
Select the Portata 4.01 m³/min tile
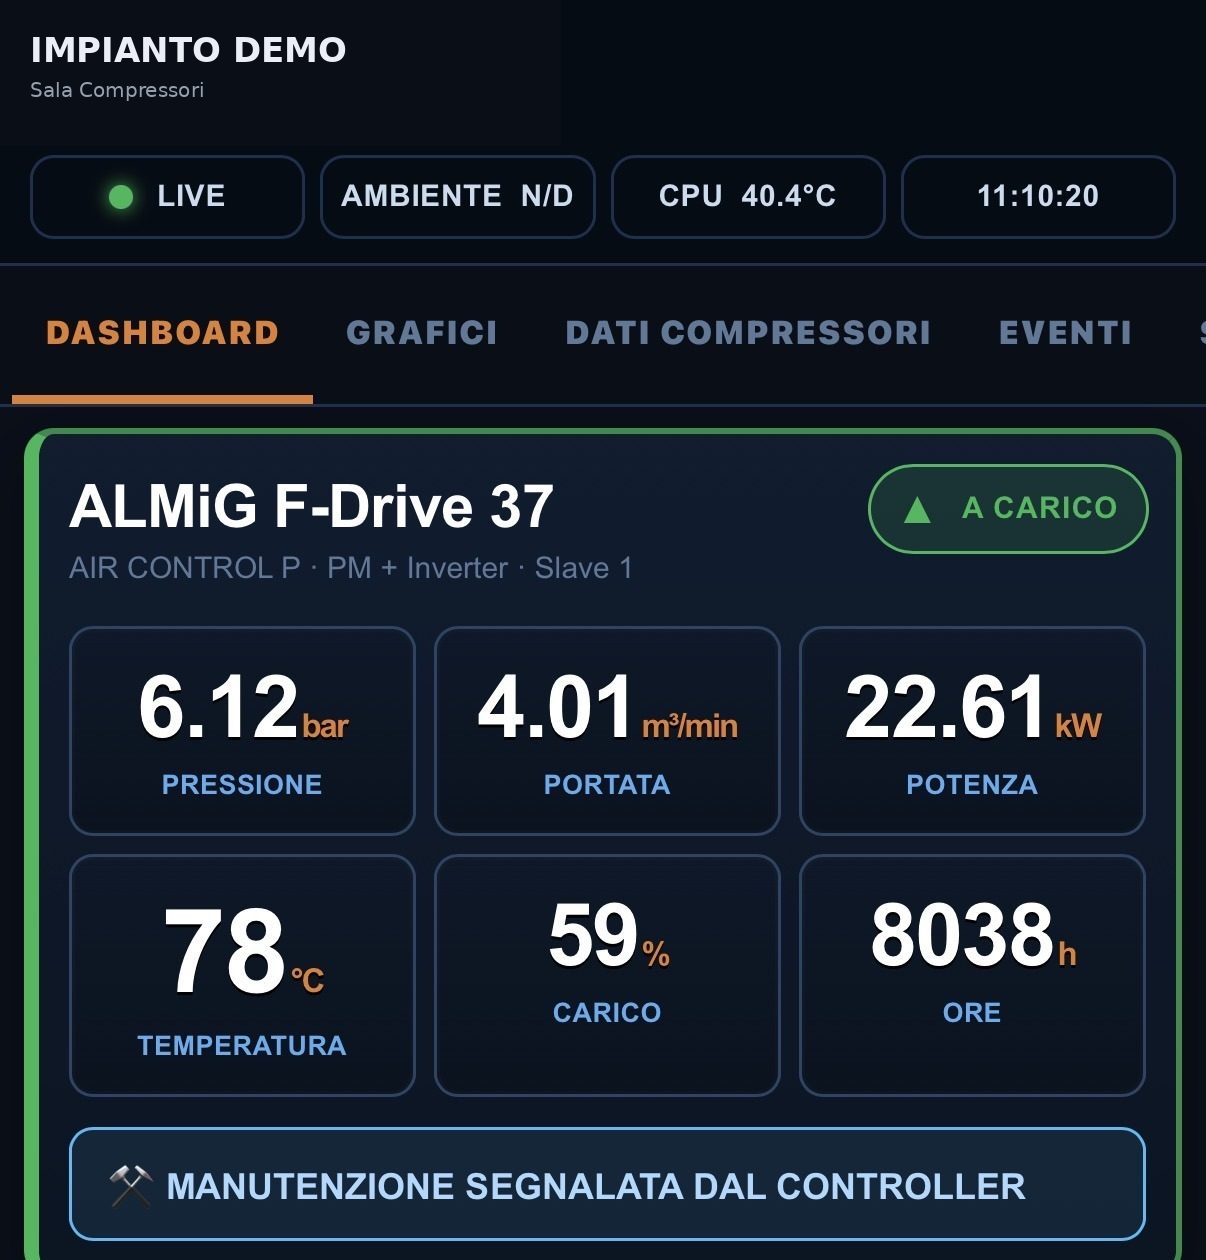pyautogui.click(x=607, y=731)
